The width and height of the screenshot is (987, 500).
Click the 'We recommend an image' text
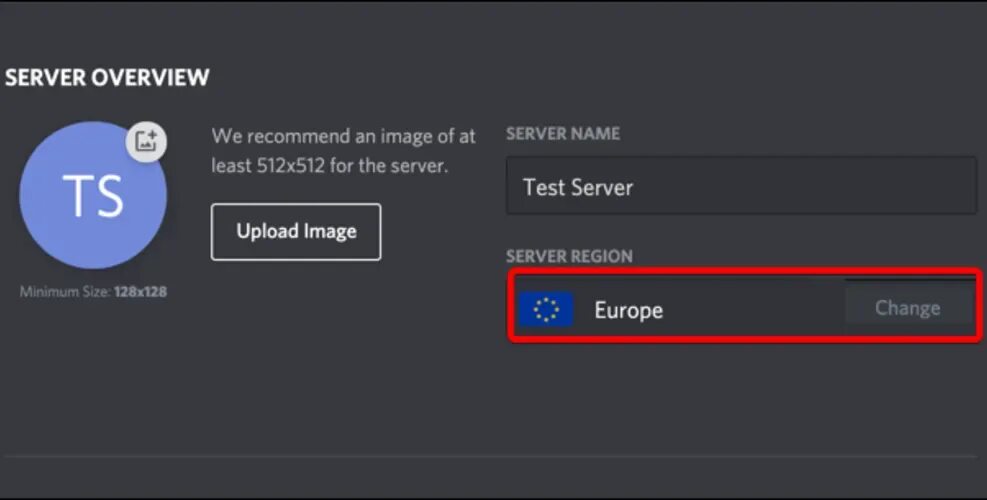pos(343,136)
